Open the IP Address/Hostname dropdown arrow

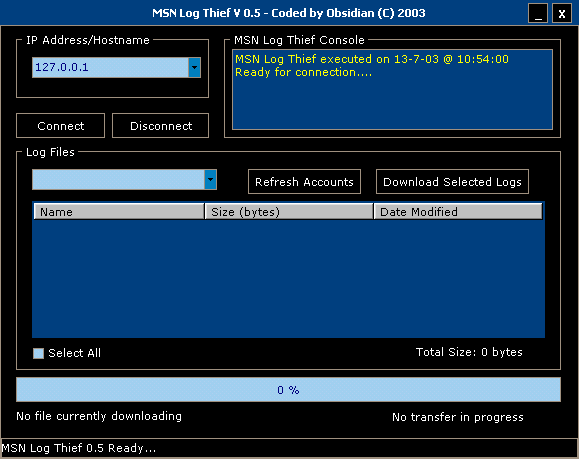tap(195, 68)
